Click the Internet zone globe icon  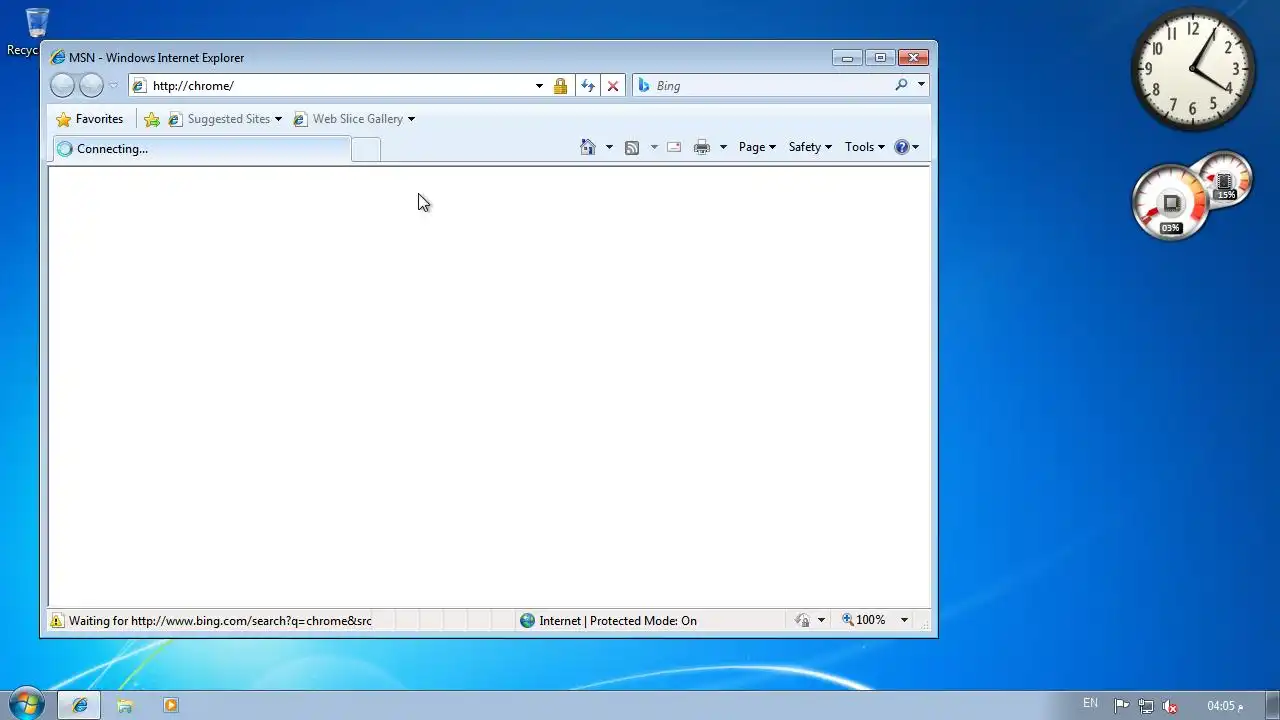(x=527, y=621)
